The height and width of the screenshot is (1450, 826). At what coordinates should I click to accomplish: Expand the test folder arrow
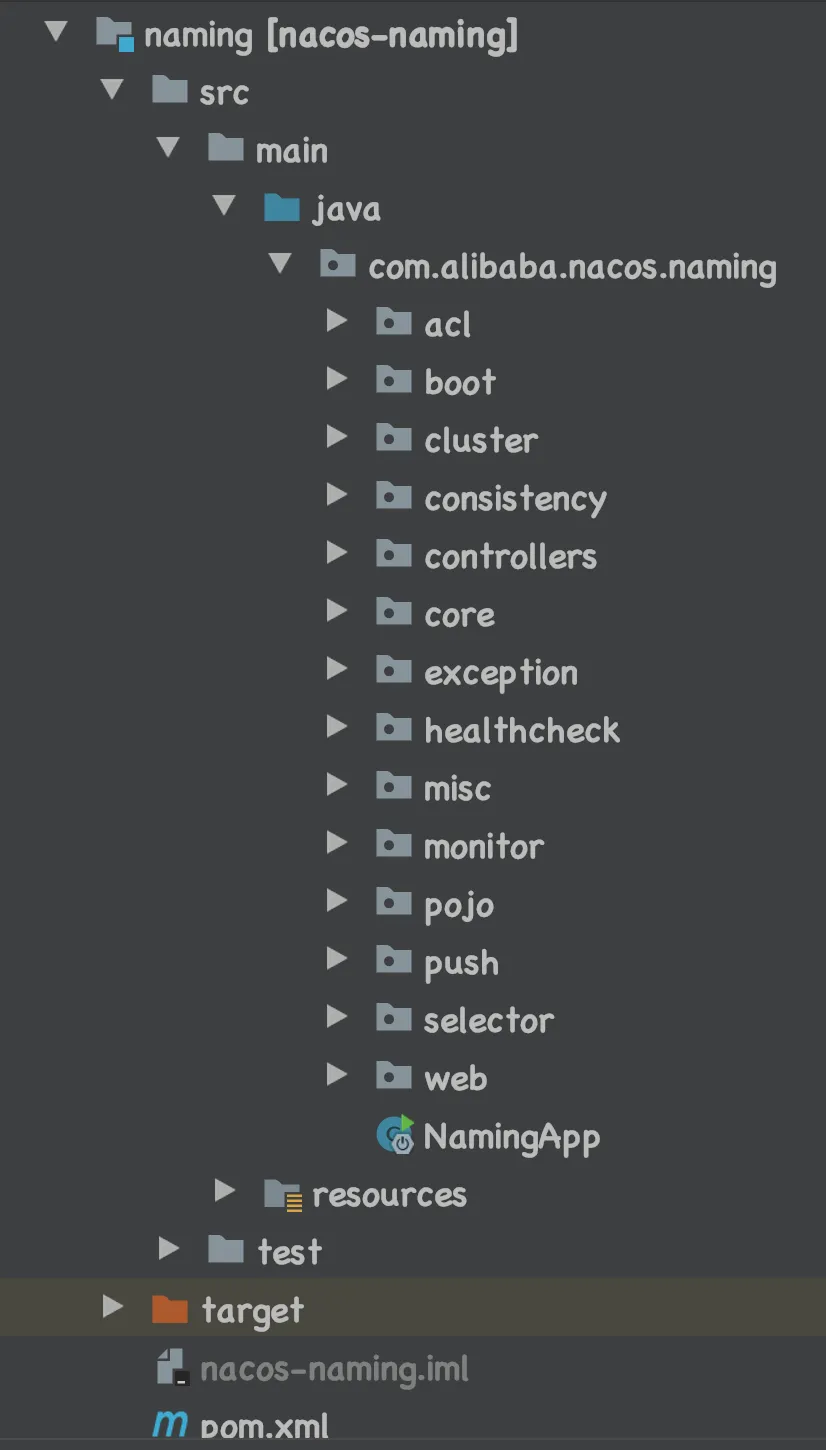tap(169, 1249)
